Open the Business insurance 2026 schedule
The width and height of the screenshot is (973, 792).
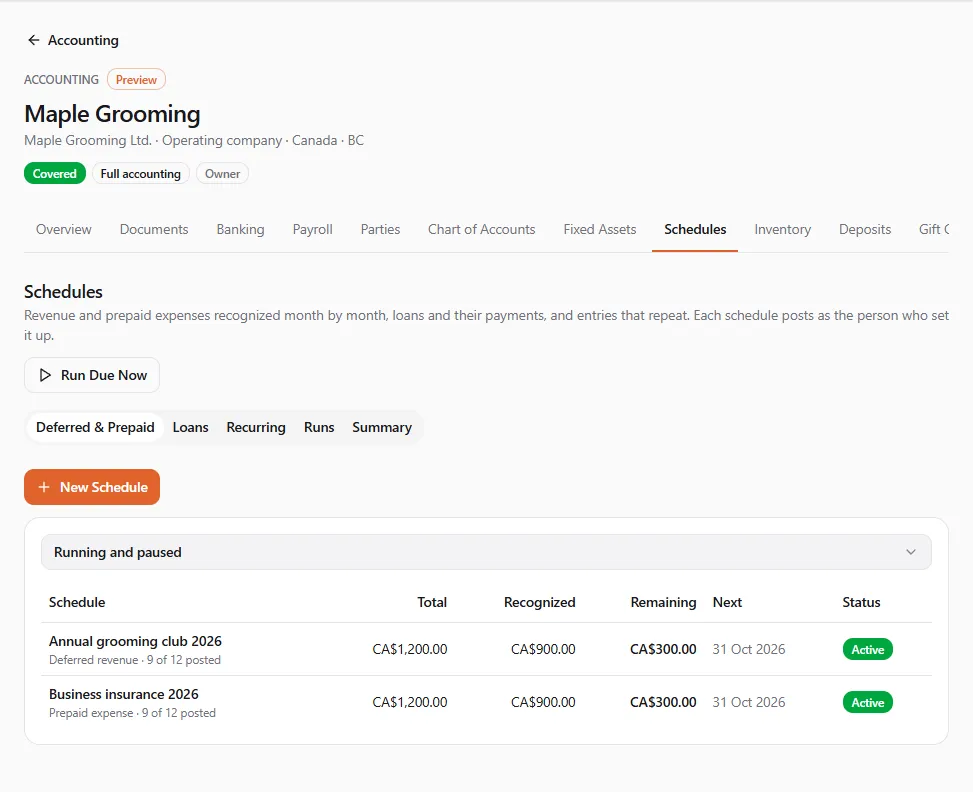coord(123,694)
